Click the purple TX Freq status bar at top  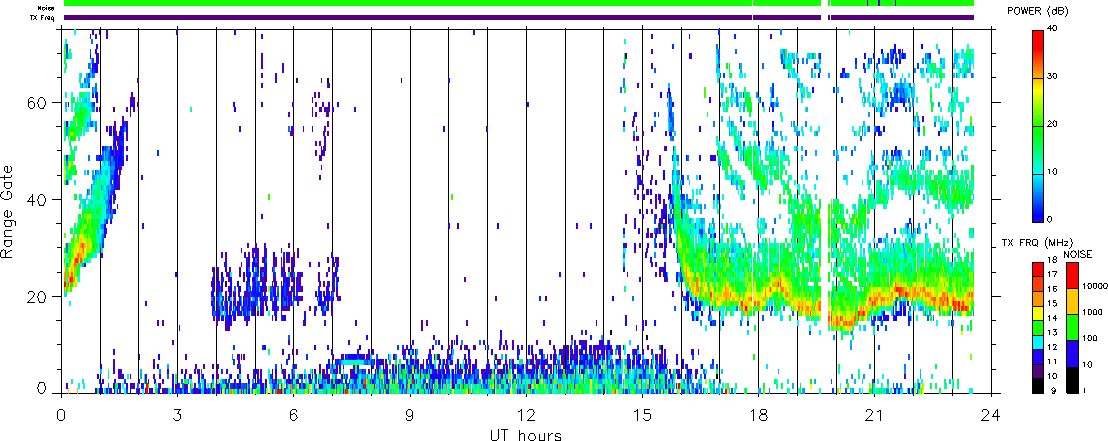pyautogui.click(x=519, y=18)
